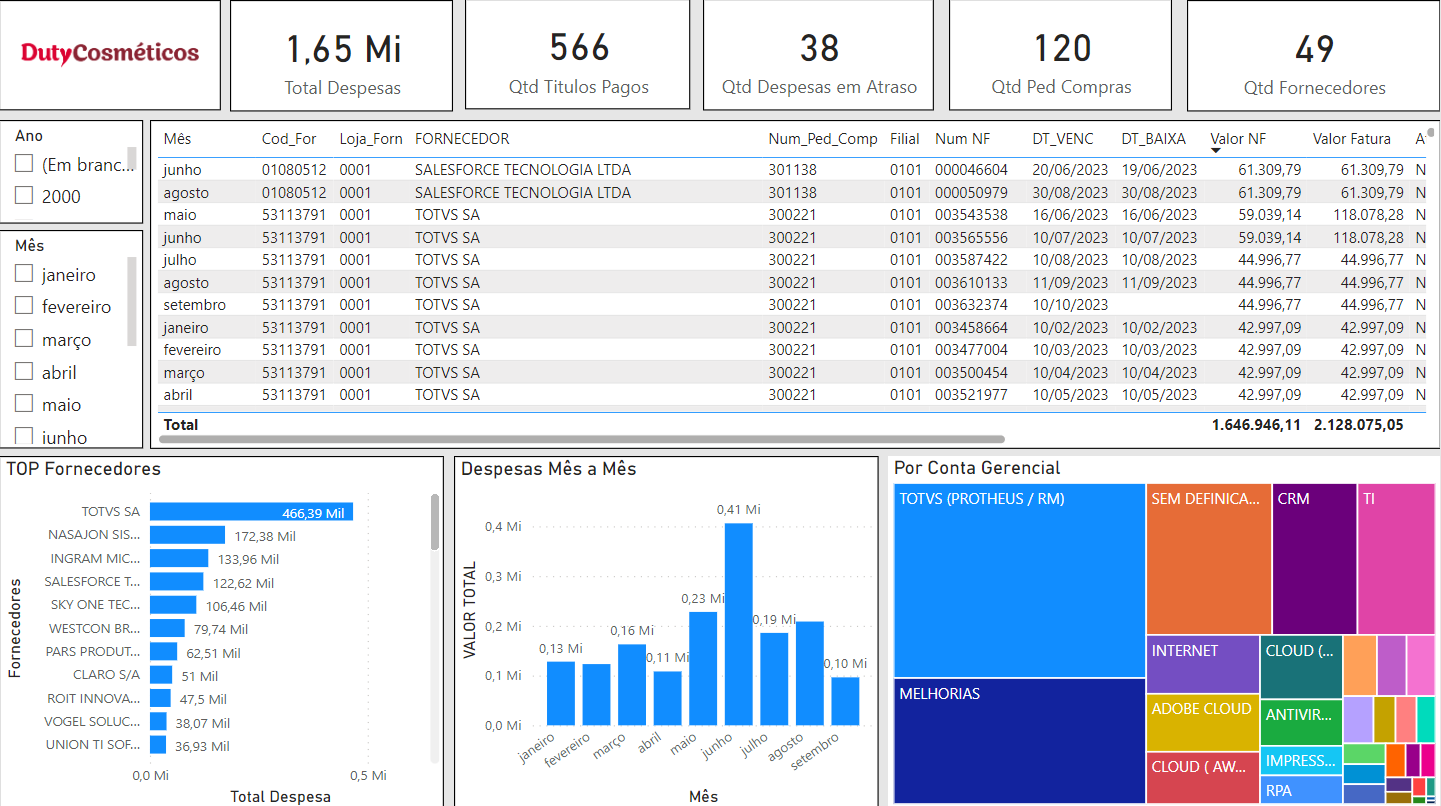This screenshot has width=1441, height=806.
Task: Select the ANTIVIR... green treemap tile
Action: coord(1301,721)
